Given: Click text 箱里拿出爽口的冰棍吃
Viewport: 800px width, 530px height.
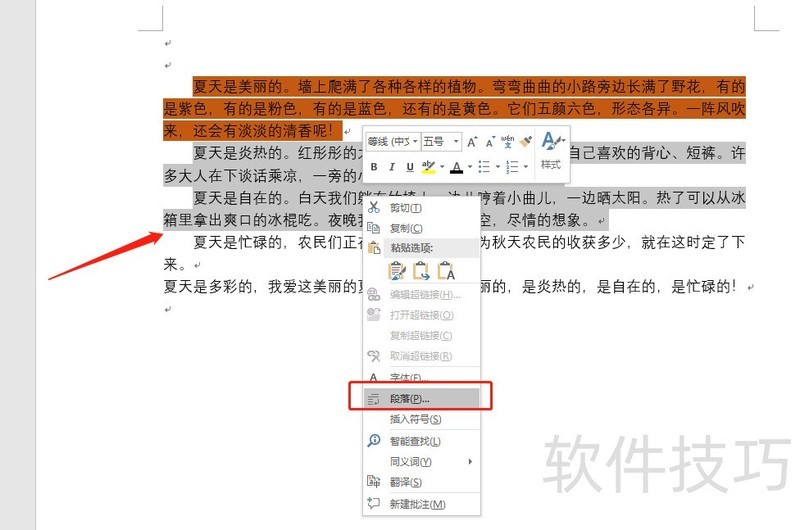Looking at the screenshot, I should (238, 220).
